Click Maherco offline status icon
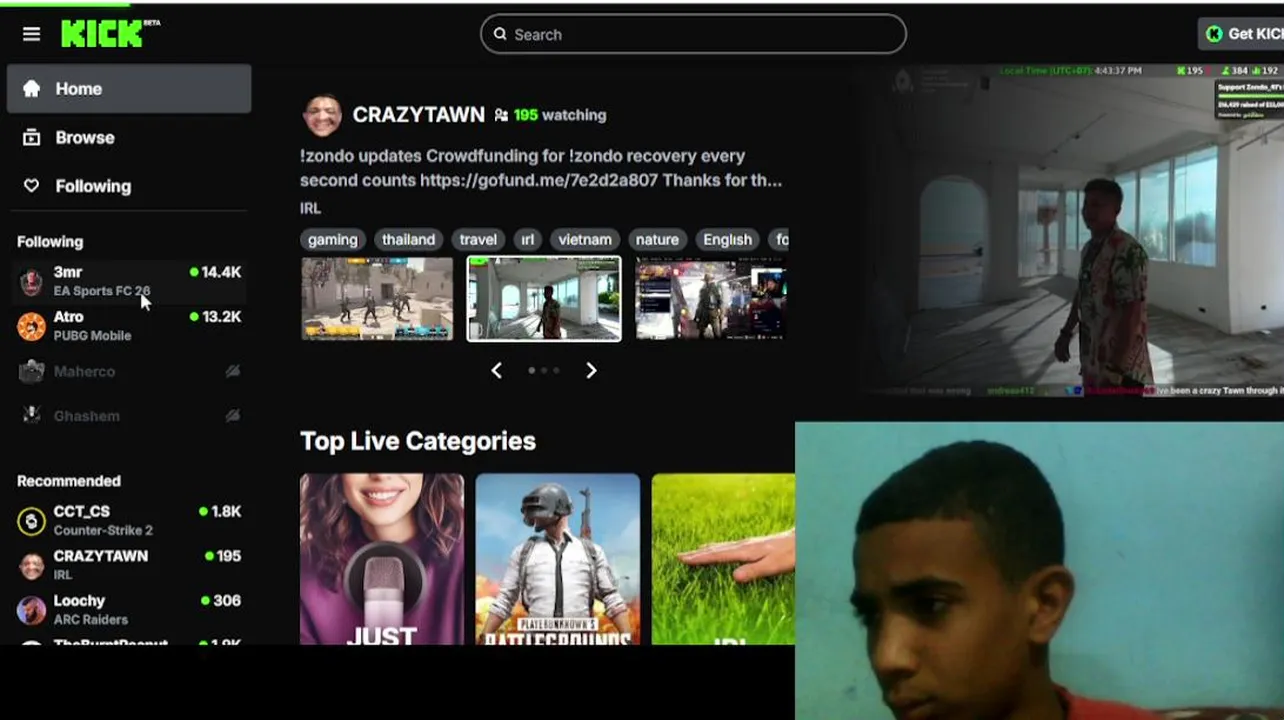This screenshot has height=720, width=1284. click(232, 371)
